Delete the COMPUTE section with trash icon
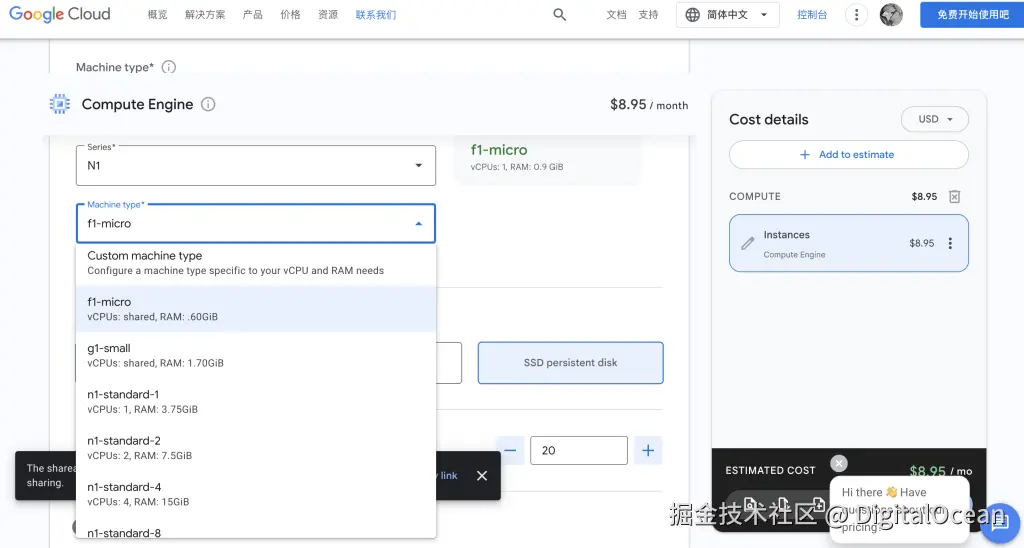 pos(954,197)
